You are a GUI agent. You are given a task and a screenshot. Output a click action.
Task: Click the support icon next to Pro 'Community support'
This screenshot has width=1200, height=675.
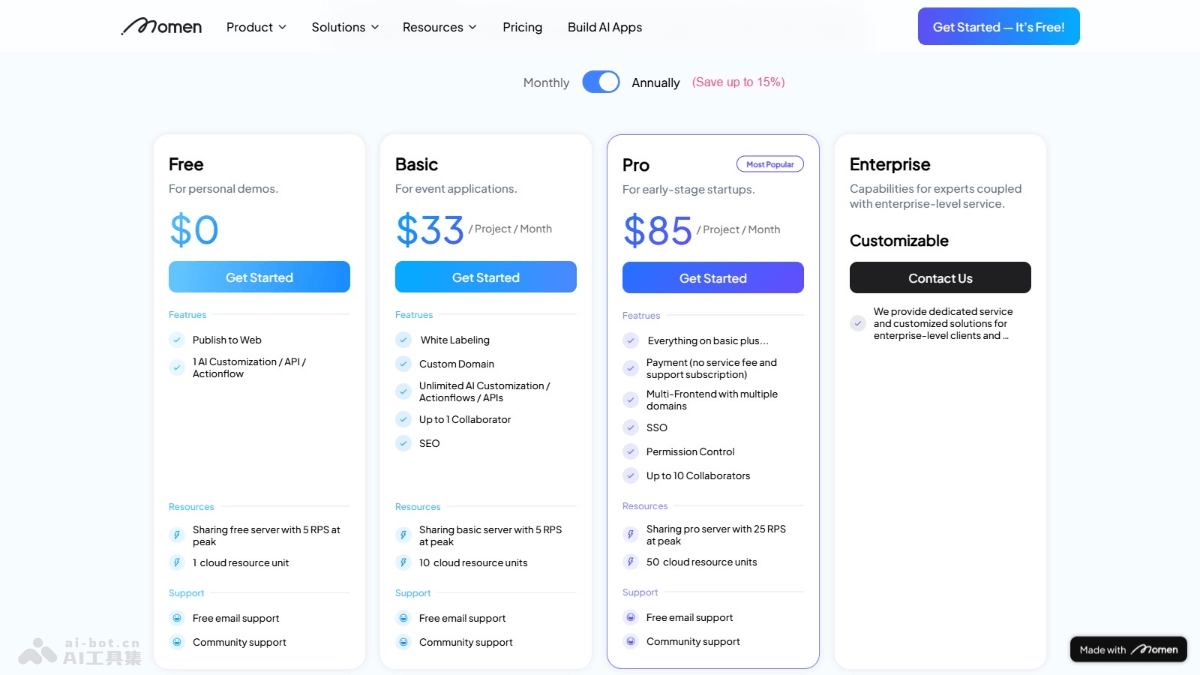click(x=630, y=641)
